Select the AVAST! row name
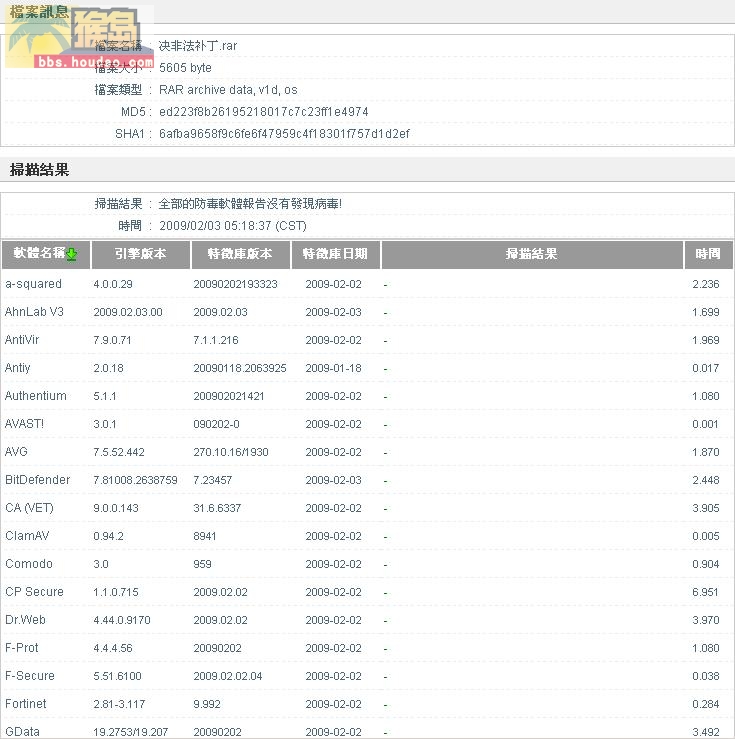The height and width of the screenshot is (739, 735). pos(24,424)
